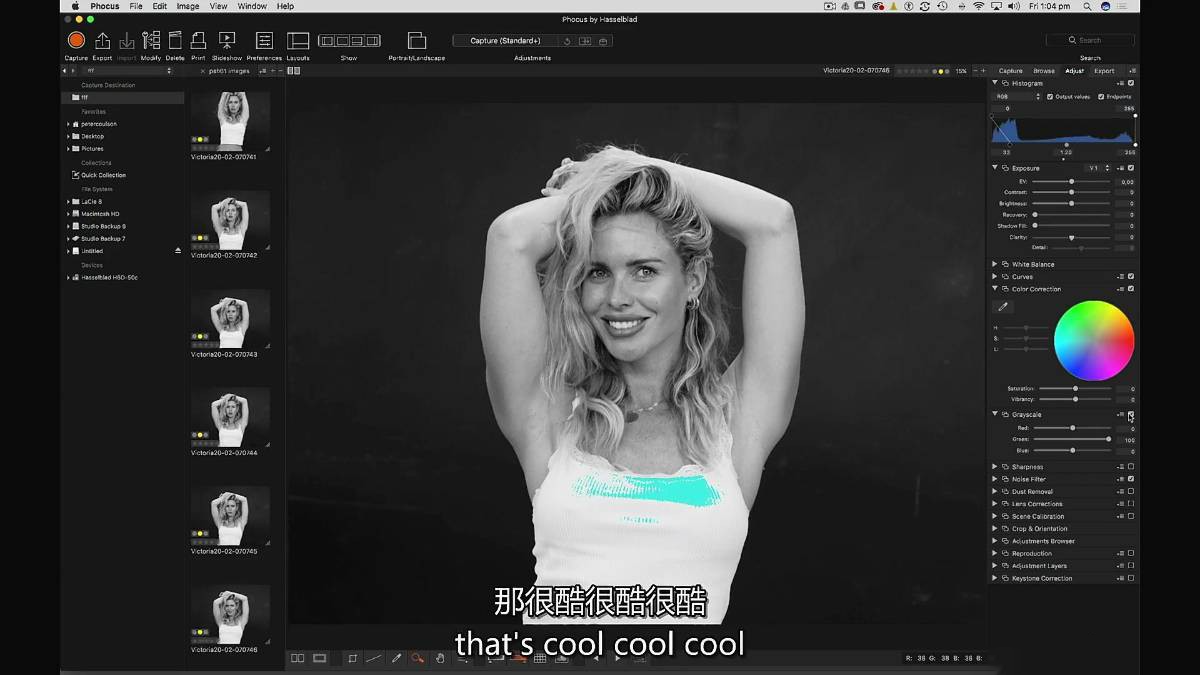Screen dimensions: 1200x675
Task: Select the magnifier Zoom tool
Action: point(419,658)
